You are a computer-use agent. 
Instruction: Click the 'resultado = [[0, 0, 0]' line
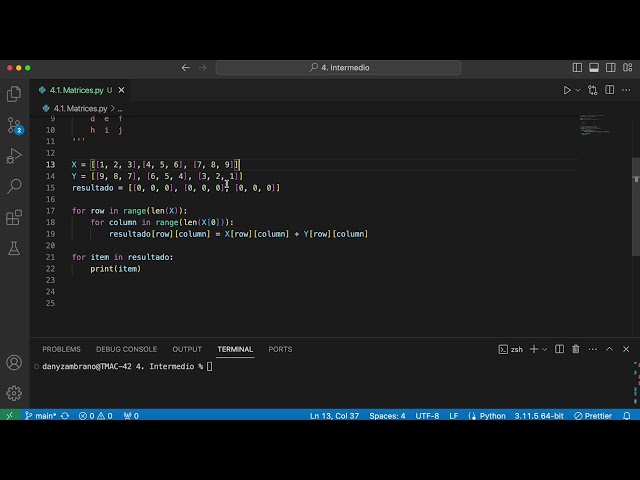click(x=176, y=188)
